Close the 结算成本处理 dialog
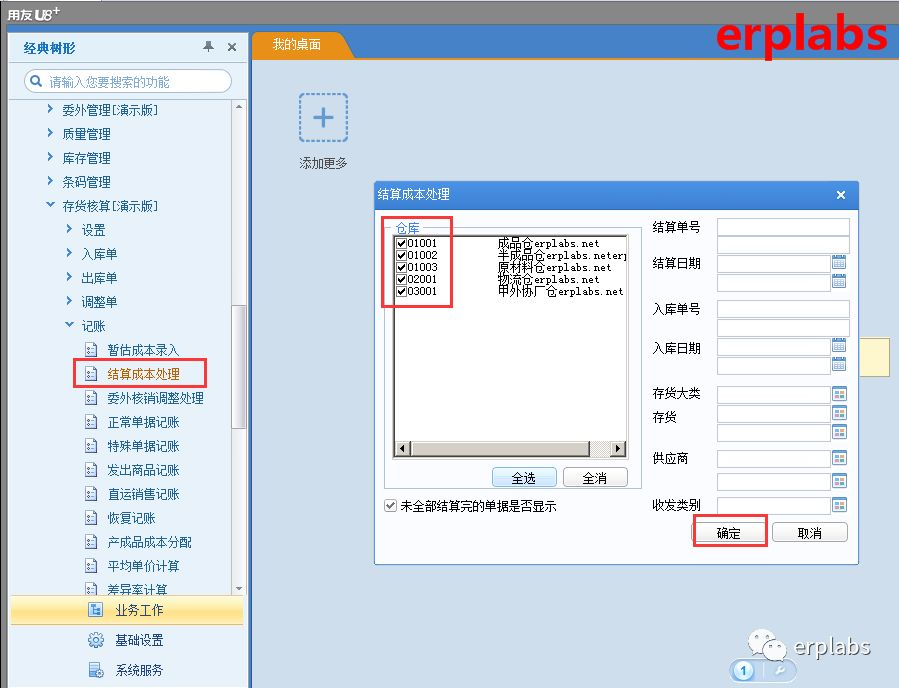This screenshot has height=688, width=899. tap(841, 195)
